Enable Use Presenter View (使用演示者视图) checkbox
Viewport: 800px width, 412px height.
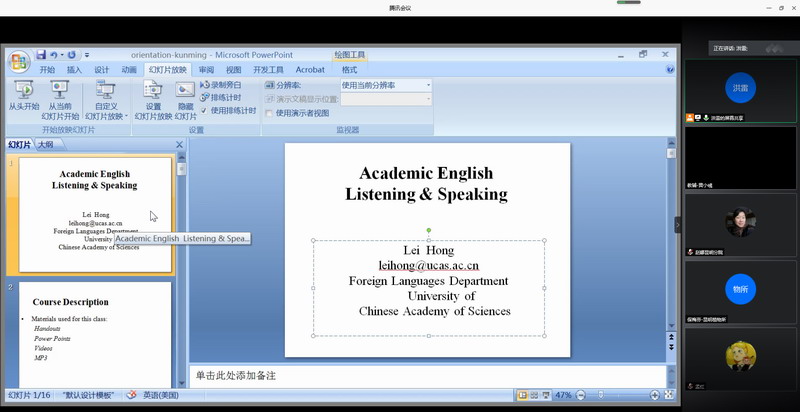[x=269, y=113]
